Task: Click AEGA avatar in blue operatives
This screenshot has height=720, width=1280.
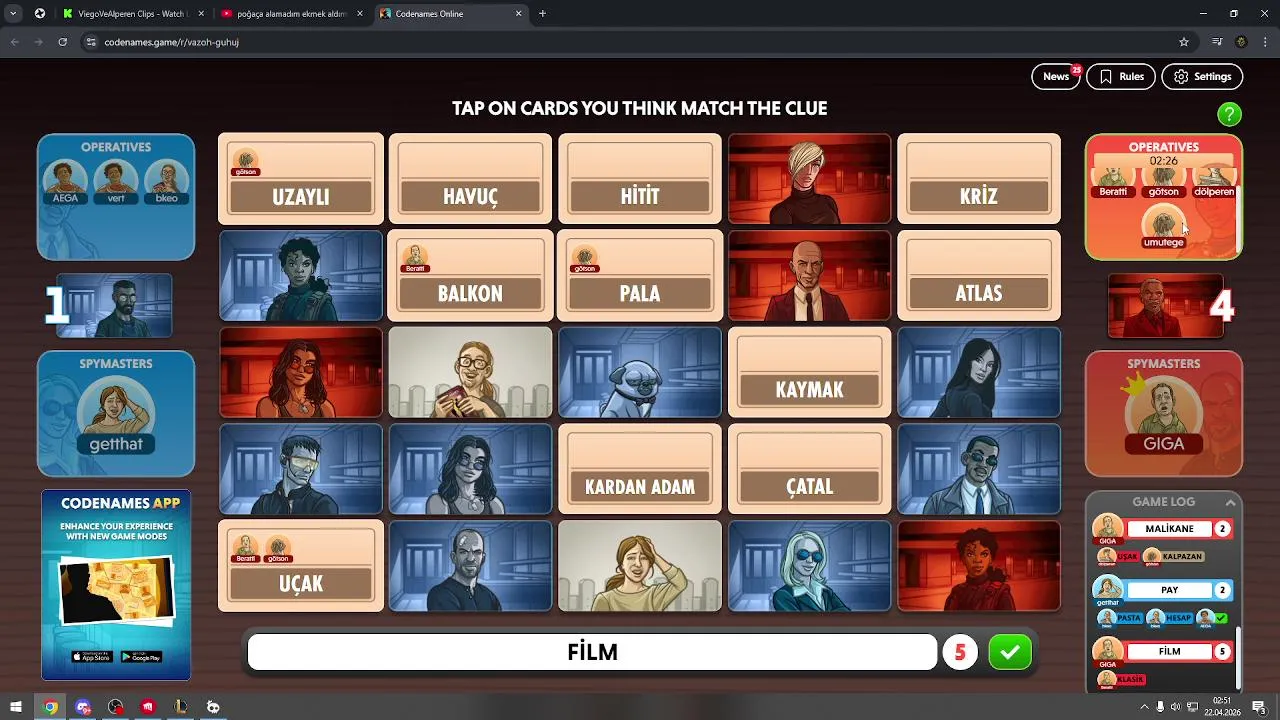Action: pos(65,181)
